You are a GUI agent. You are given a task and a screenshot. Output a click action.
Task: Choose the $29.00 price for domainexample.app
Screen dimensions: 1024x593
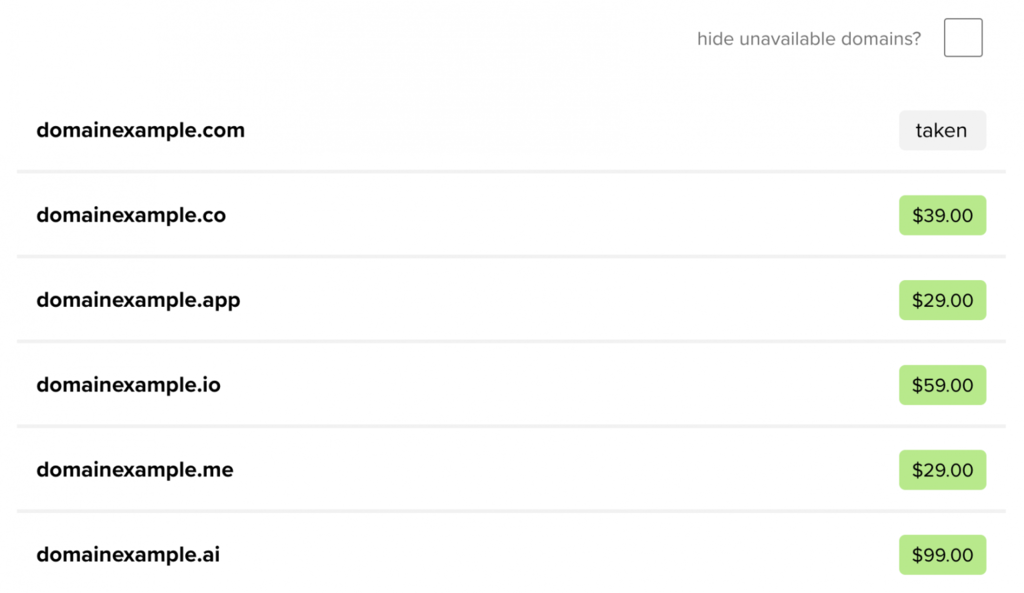(942, 300)
